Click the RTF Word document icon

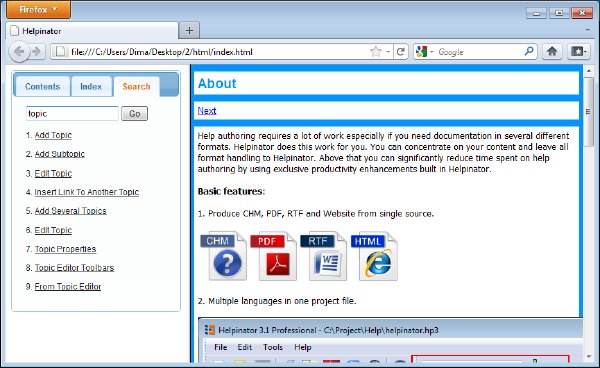pyautogui.click(x=324, y=256)
